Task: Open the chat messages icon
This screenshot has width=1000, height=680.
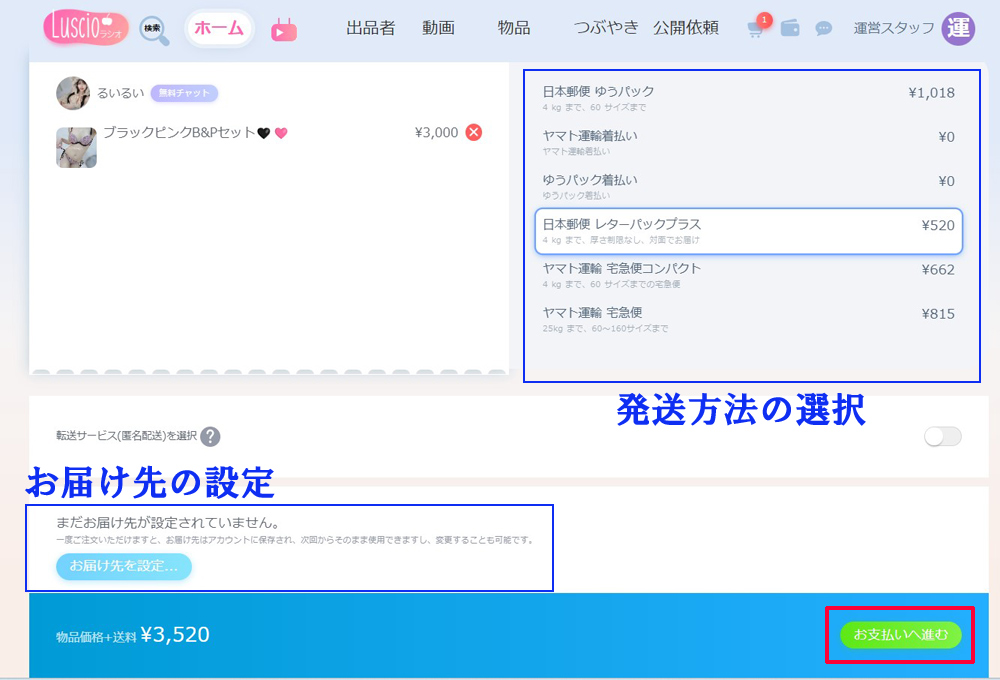Action: 824,29
